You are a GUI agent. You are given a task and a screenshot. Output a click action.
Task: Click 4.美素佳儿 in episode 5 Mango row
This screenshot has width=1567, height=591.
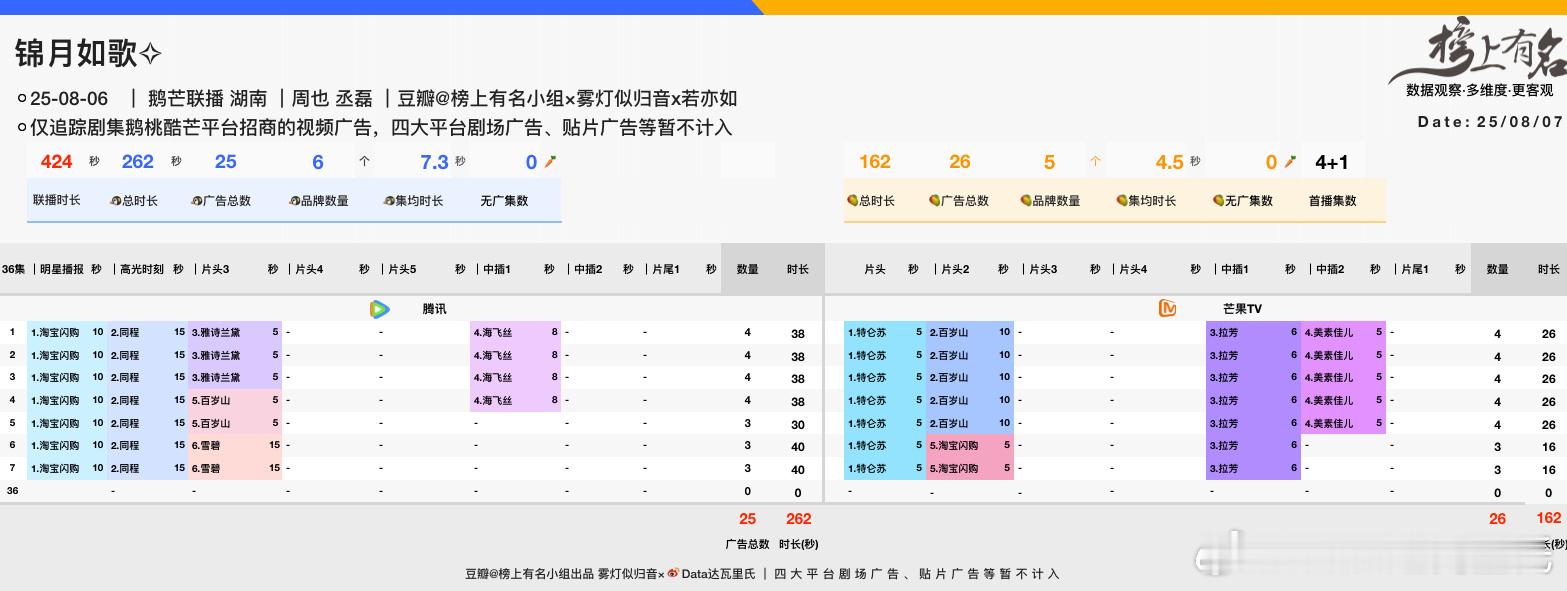1329,423
